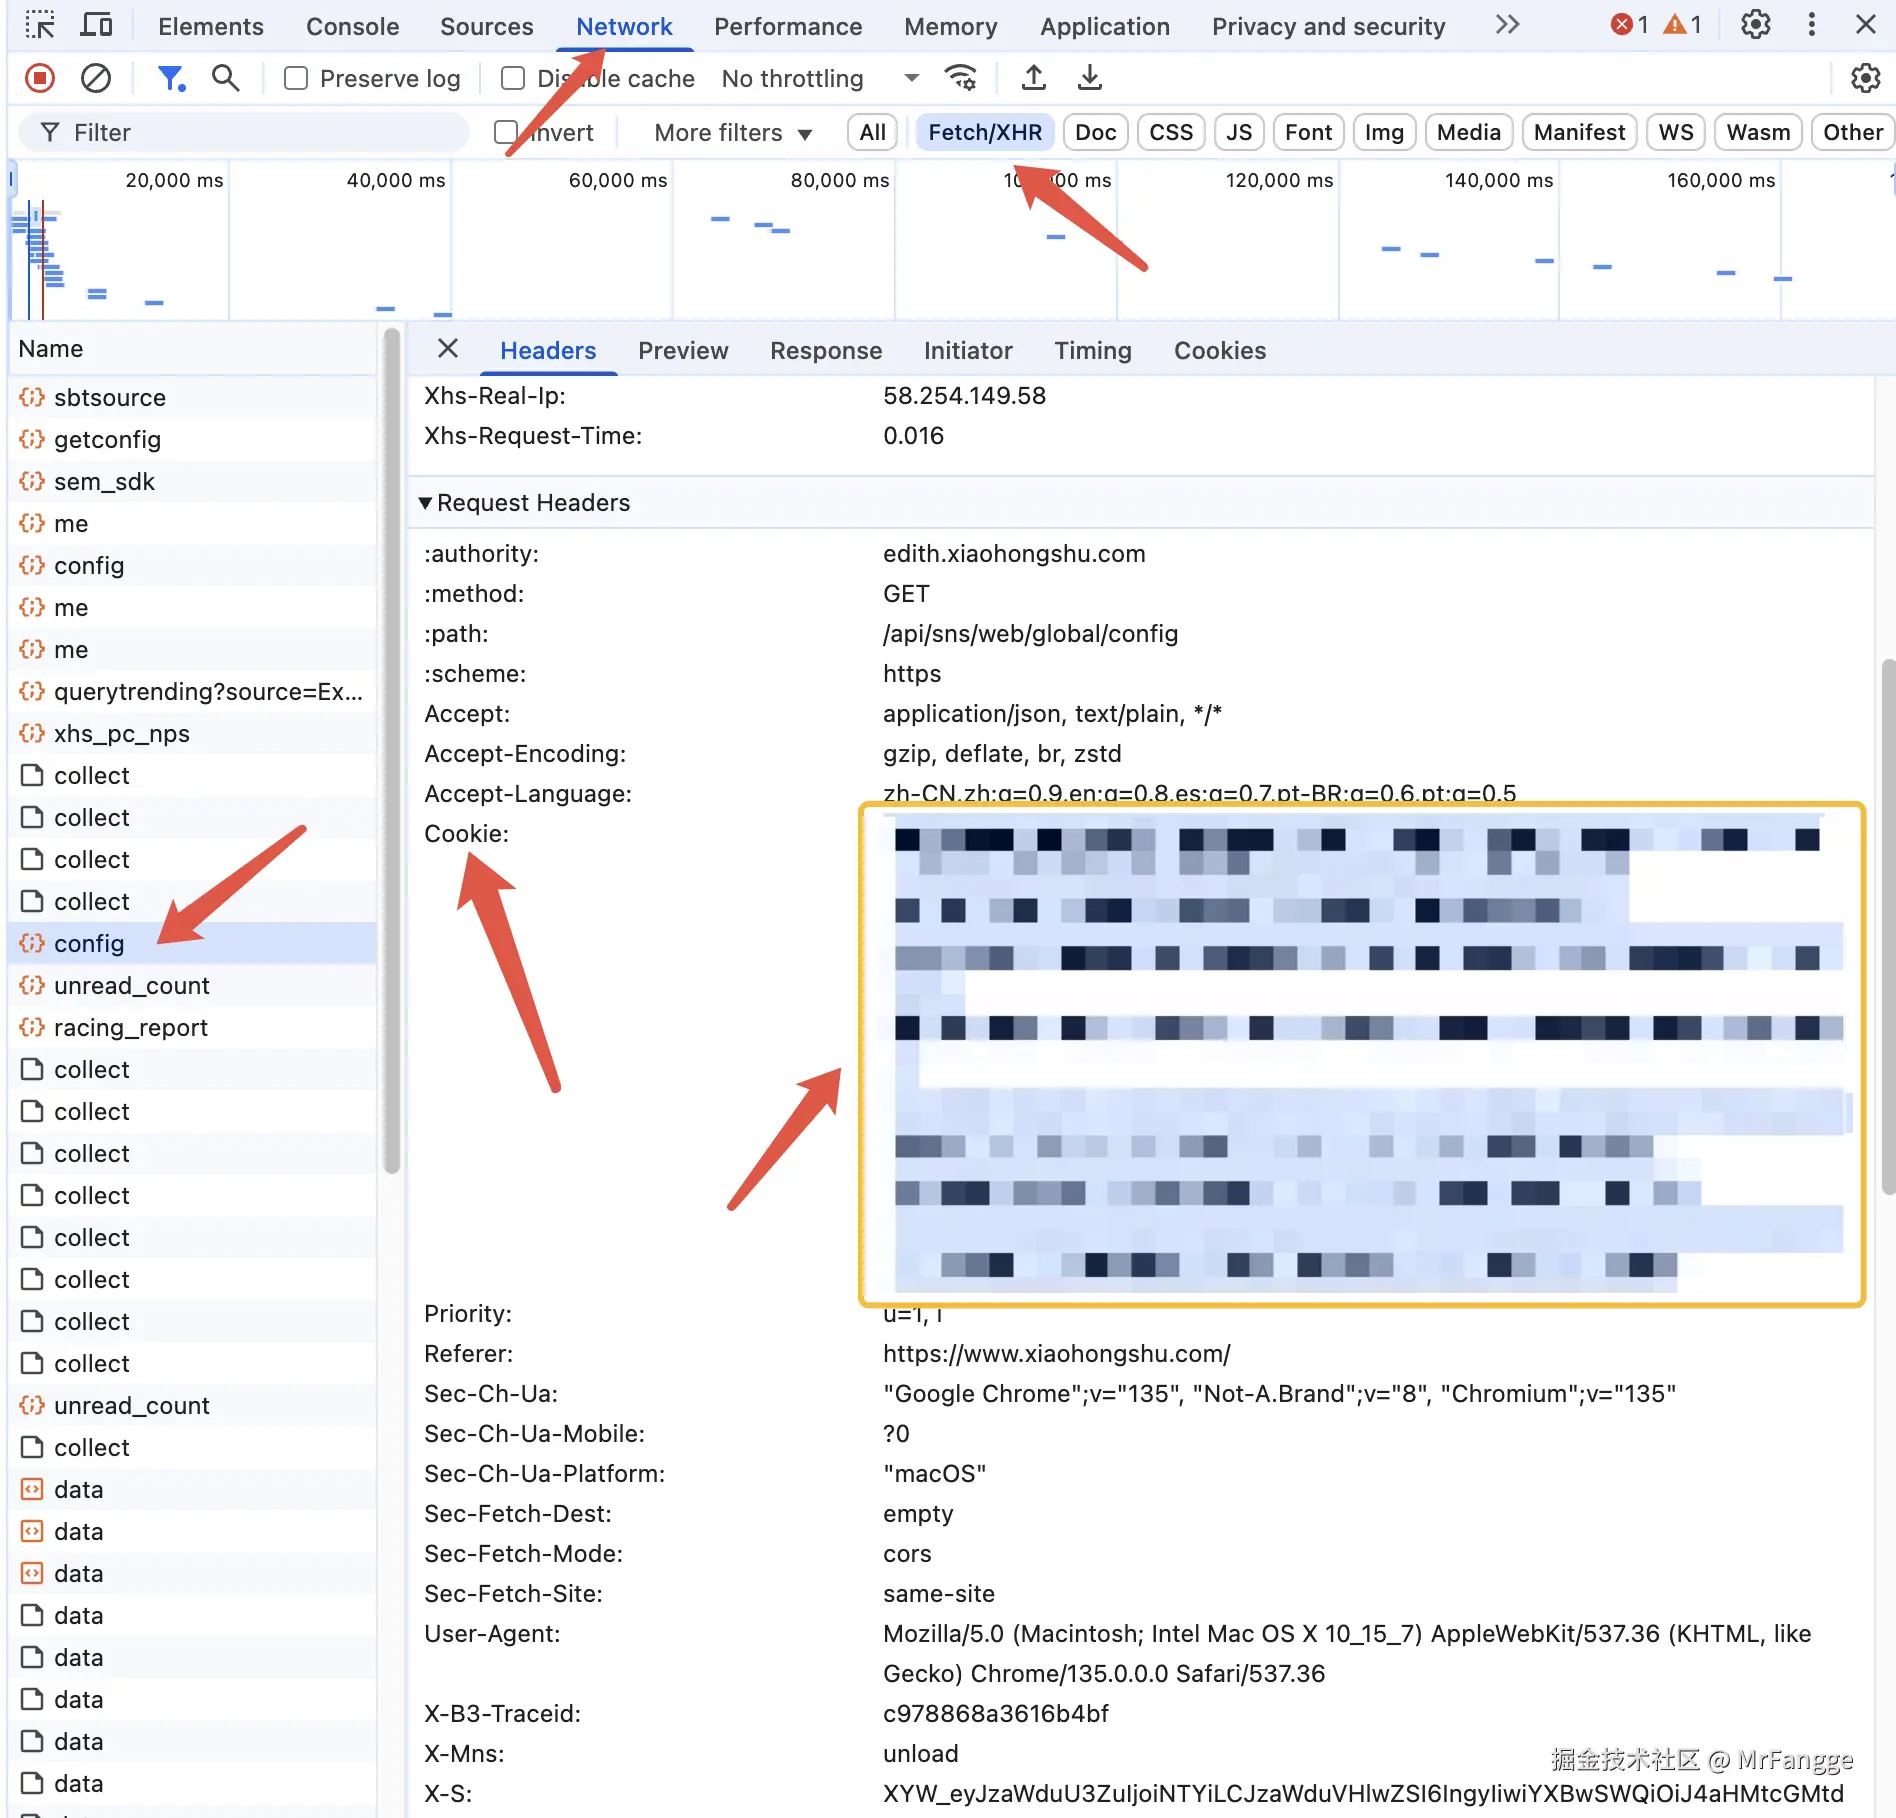This screenshot has width=1896, height=1818.
Task: Toggle the filter funnel icon
Action: [171, 78]
